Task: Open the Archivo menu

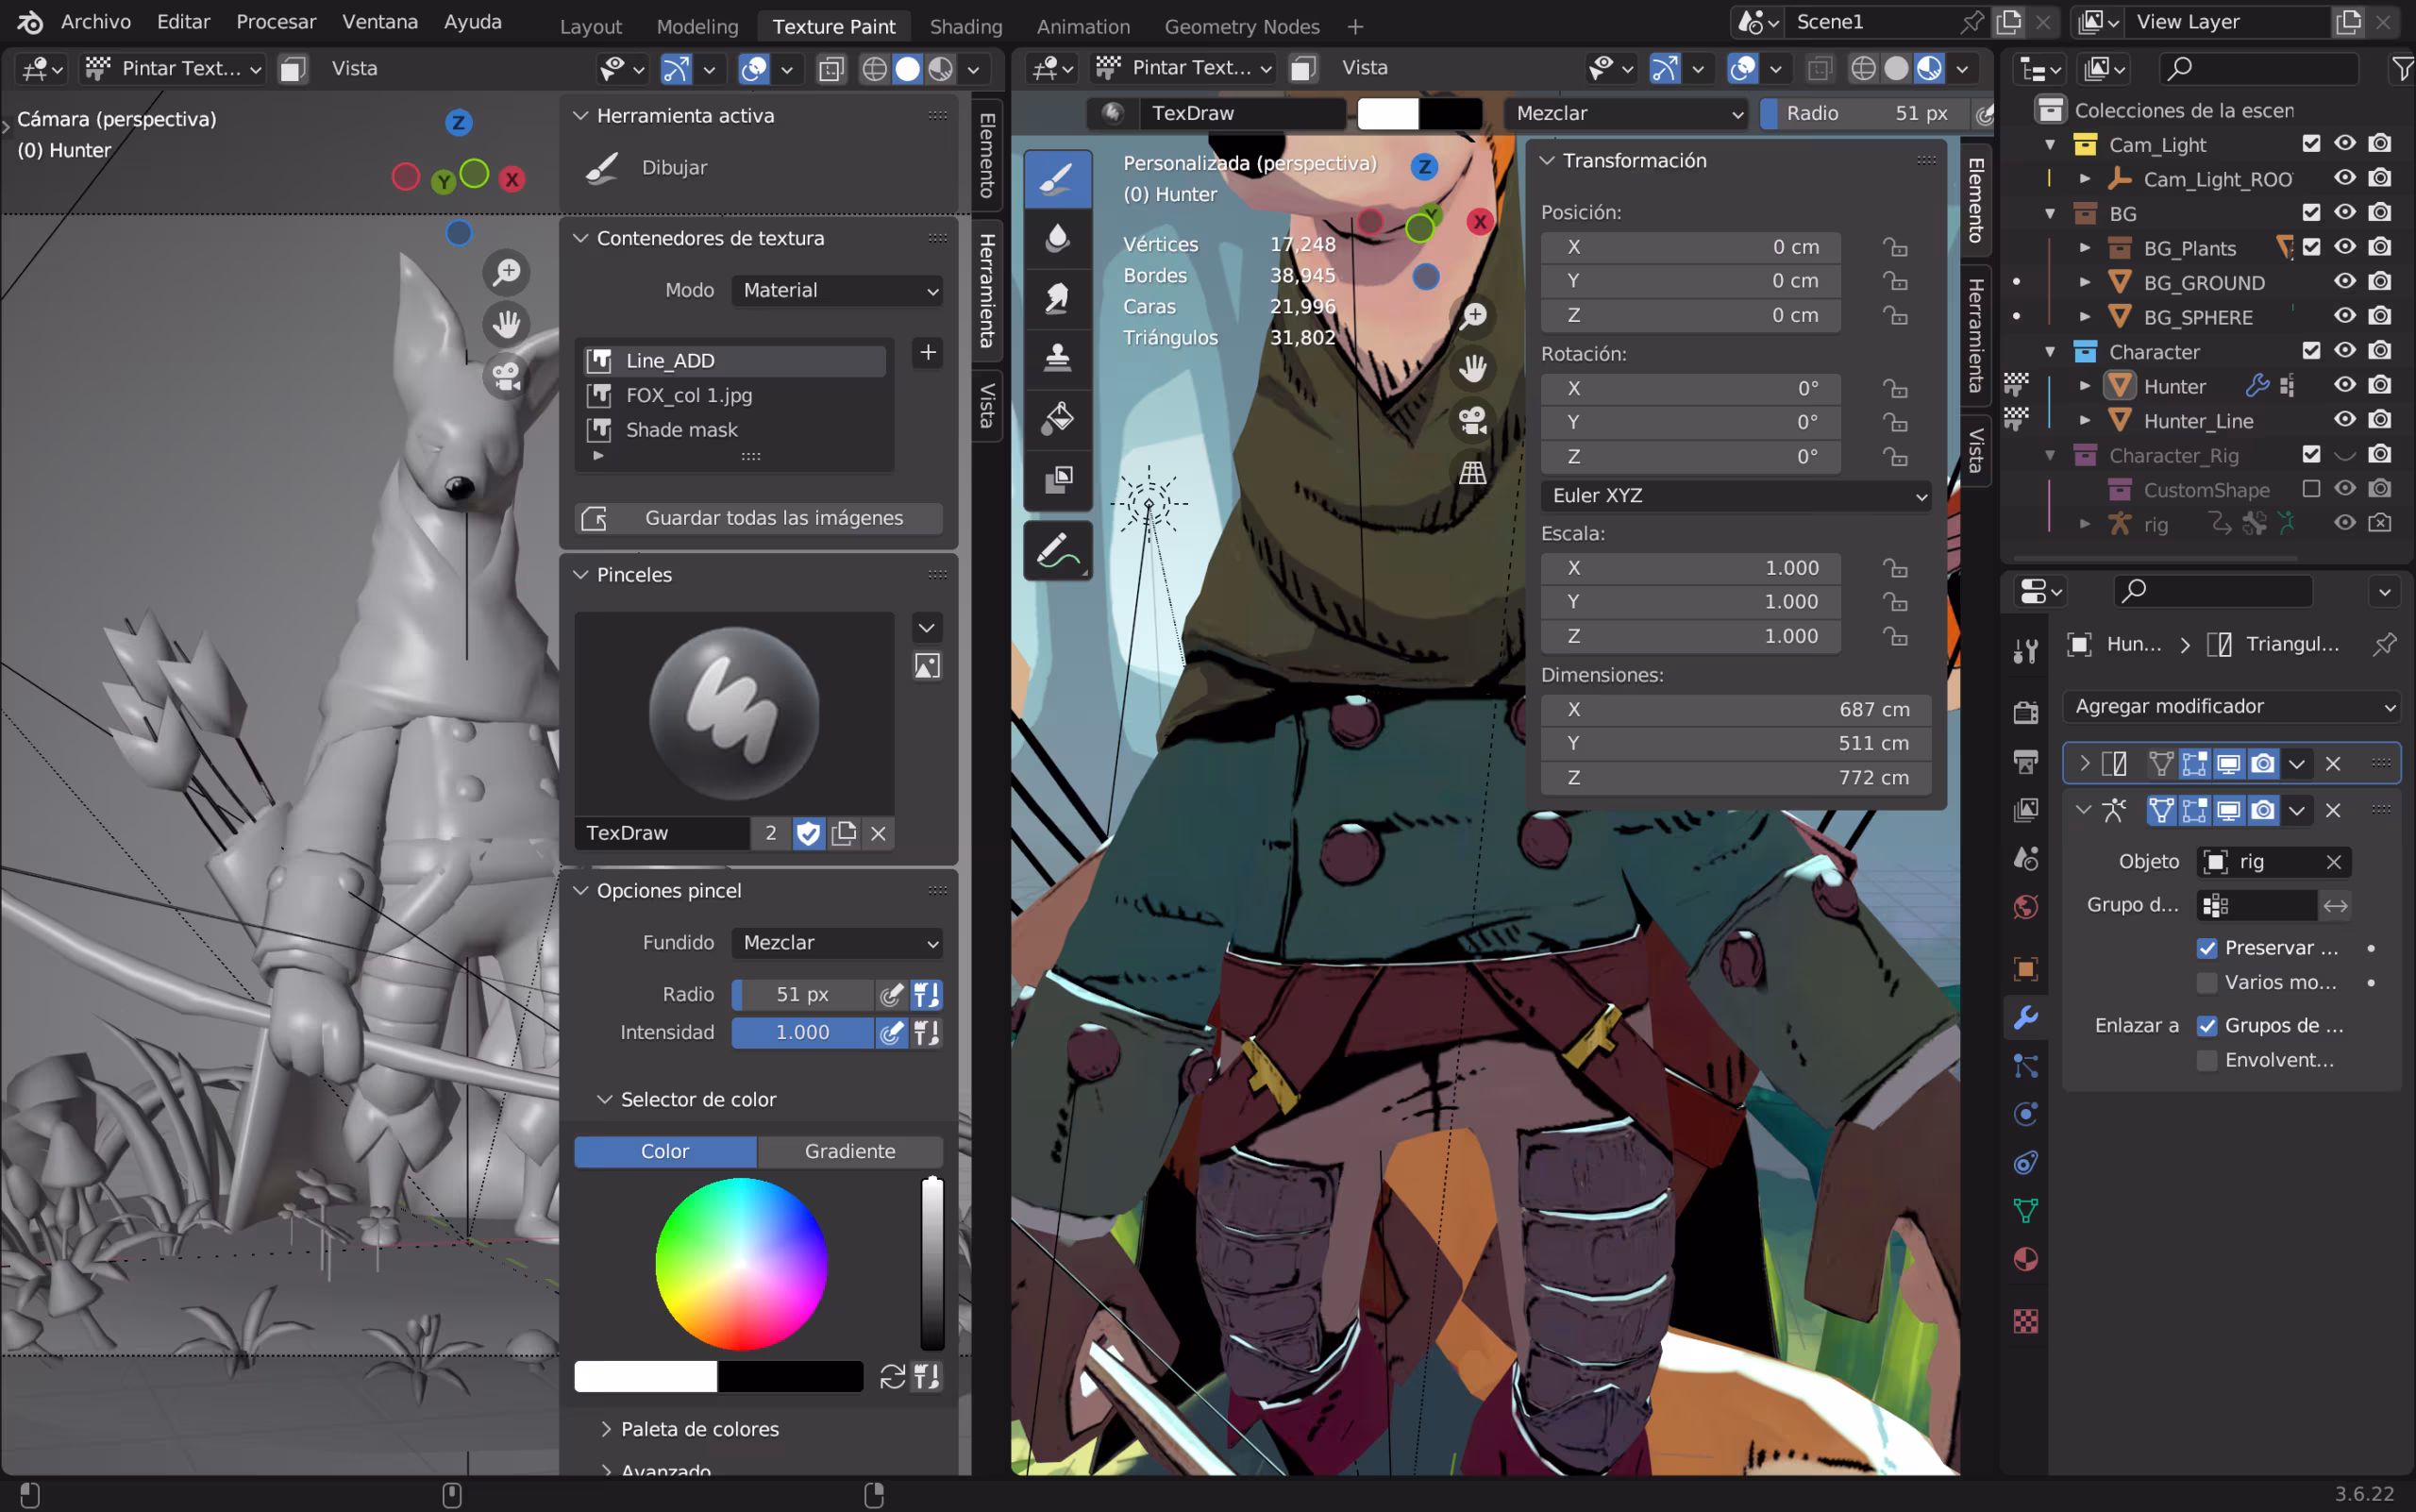Action: (96, 22)
